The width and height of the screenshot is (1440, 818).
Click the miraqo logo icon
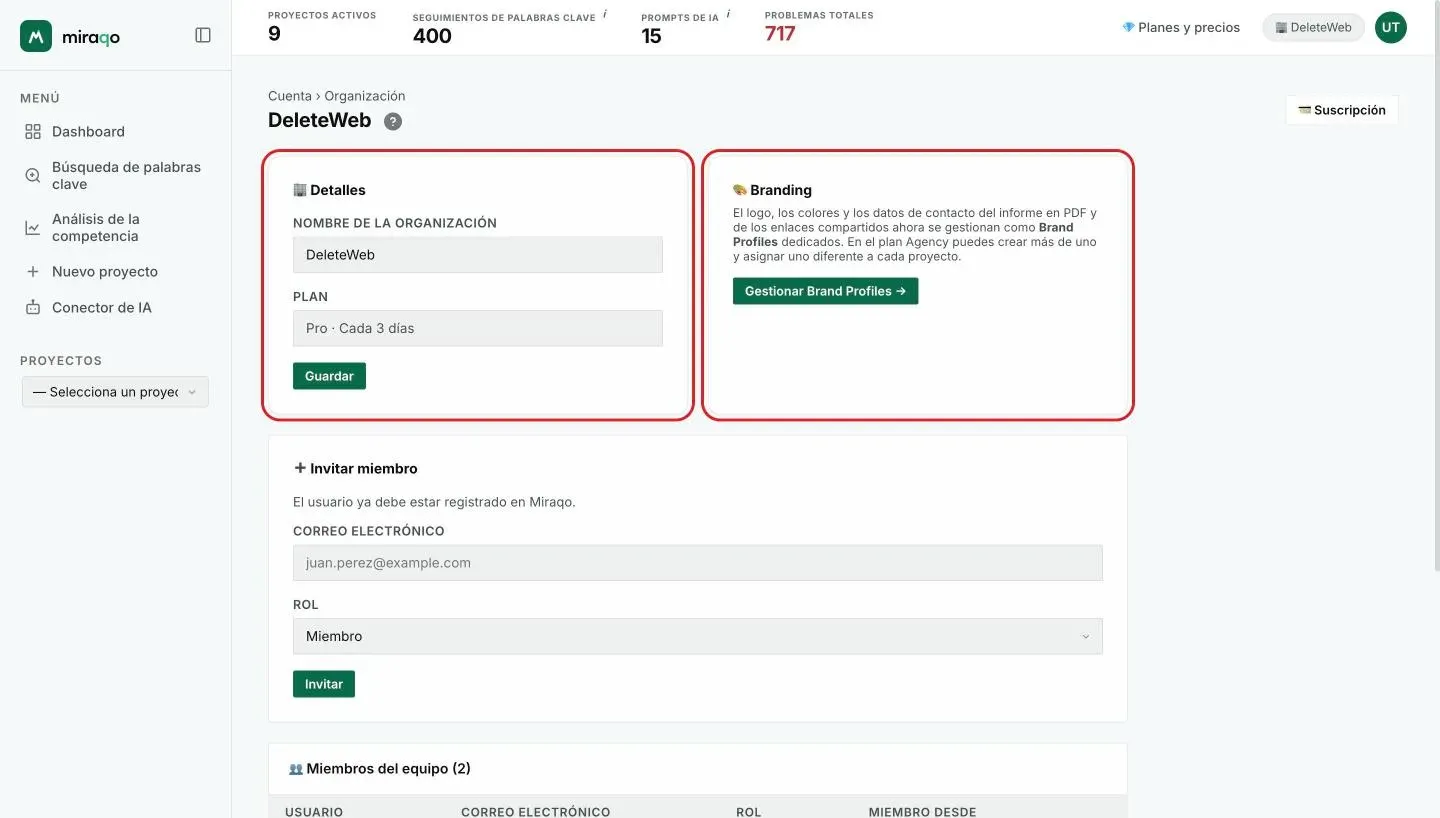pyautogui.click(x=36, y=36)
